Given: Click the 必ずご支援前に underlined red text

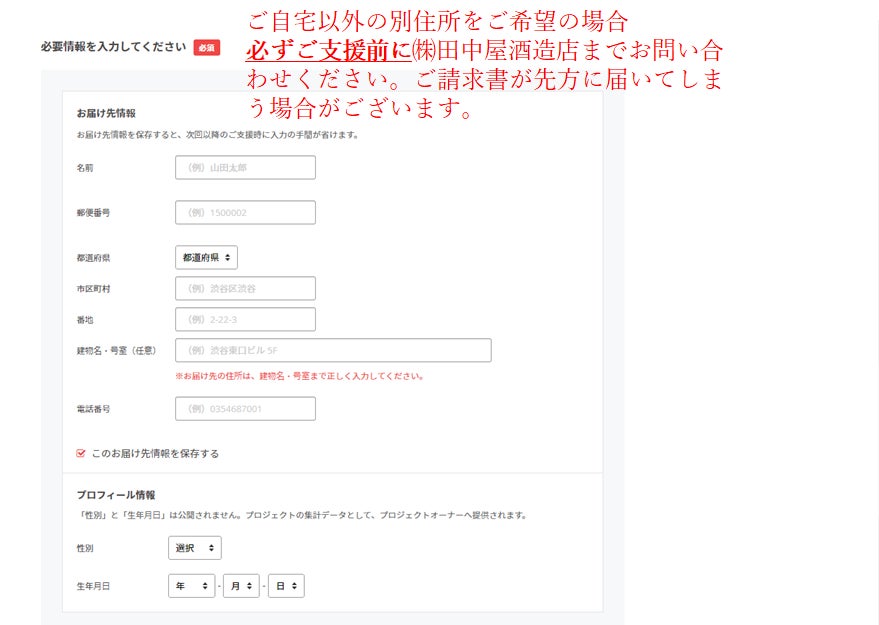Looking at the screenshot, I should 329,50.
